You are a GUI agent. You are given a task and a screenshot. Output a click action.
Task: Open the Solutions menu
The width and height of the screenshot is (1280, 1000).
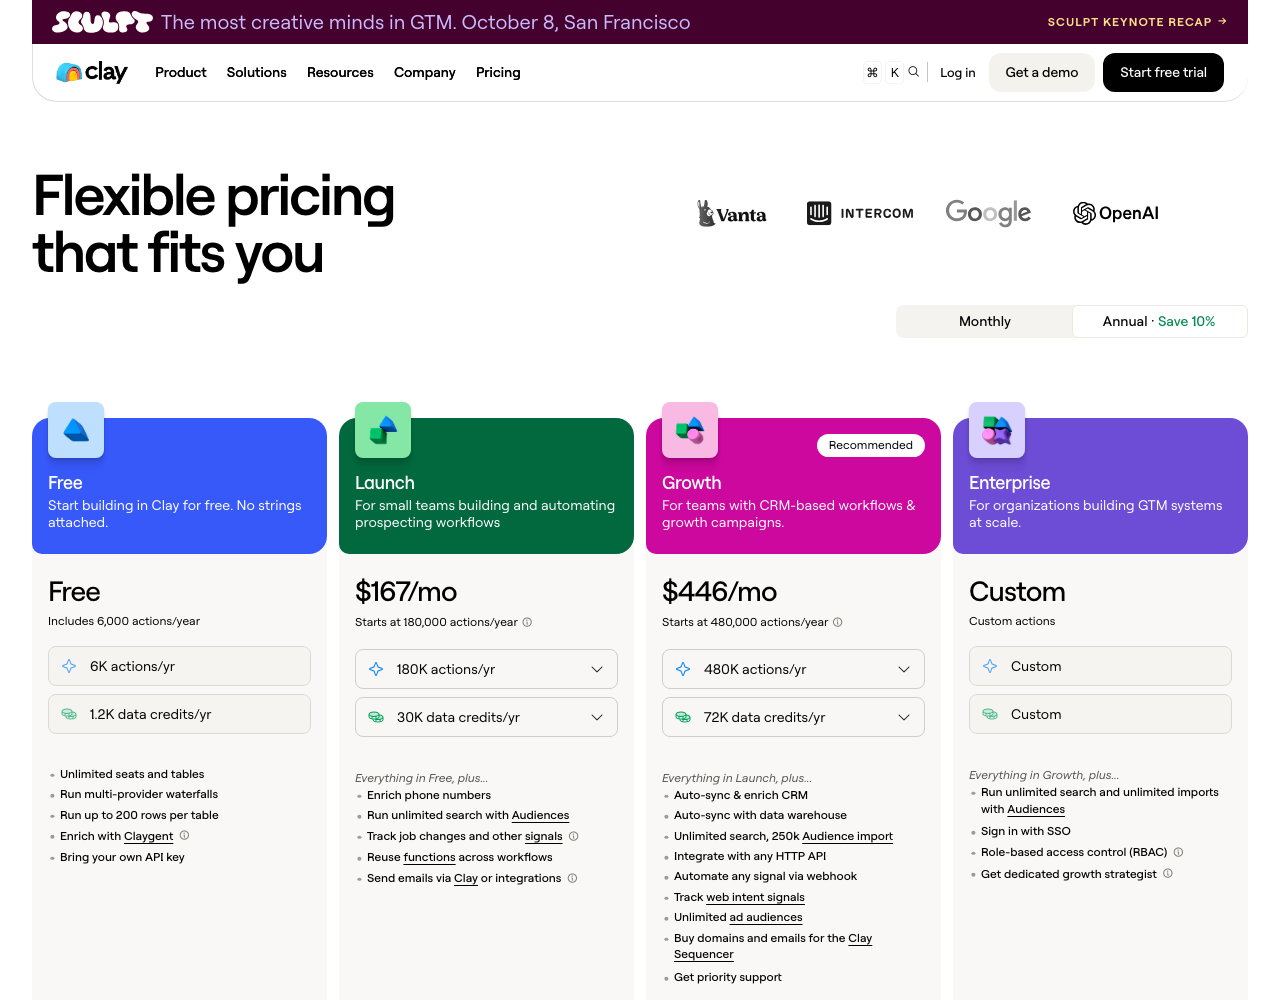257,72
